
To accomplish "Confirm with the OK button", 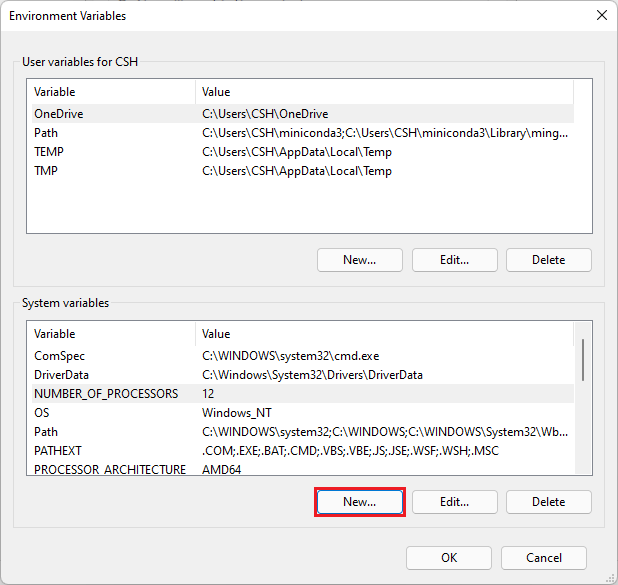I will pos(449,558).
